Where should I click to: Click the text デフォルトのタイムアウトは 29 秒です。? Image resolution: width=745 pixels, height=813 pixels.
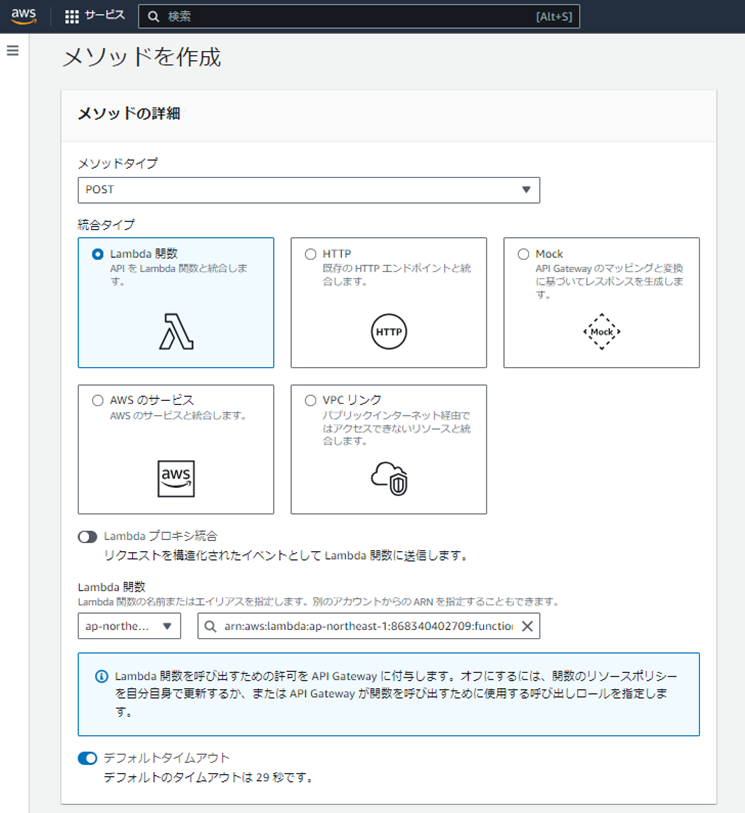(x=209, y=777)
